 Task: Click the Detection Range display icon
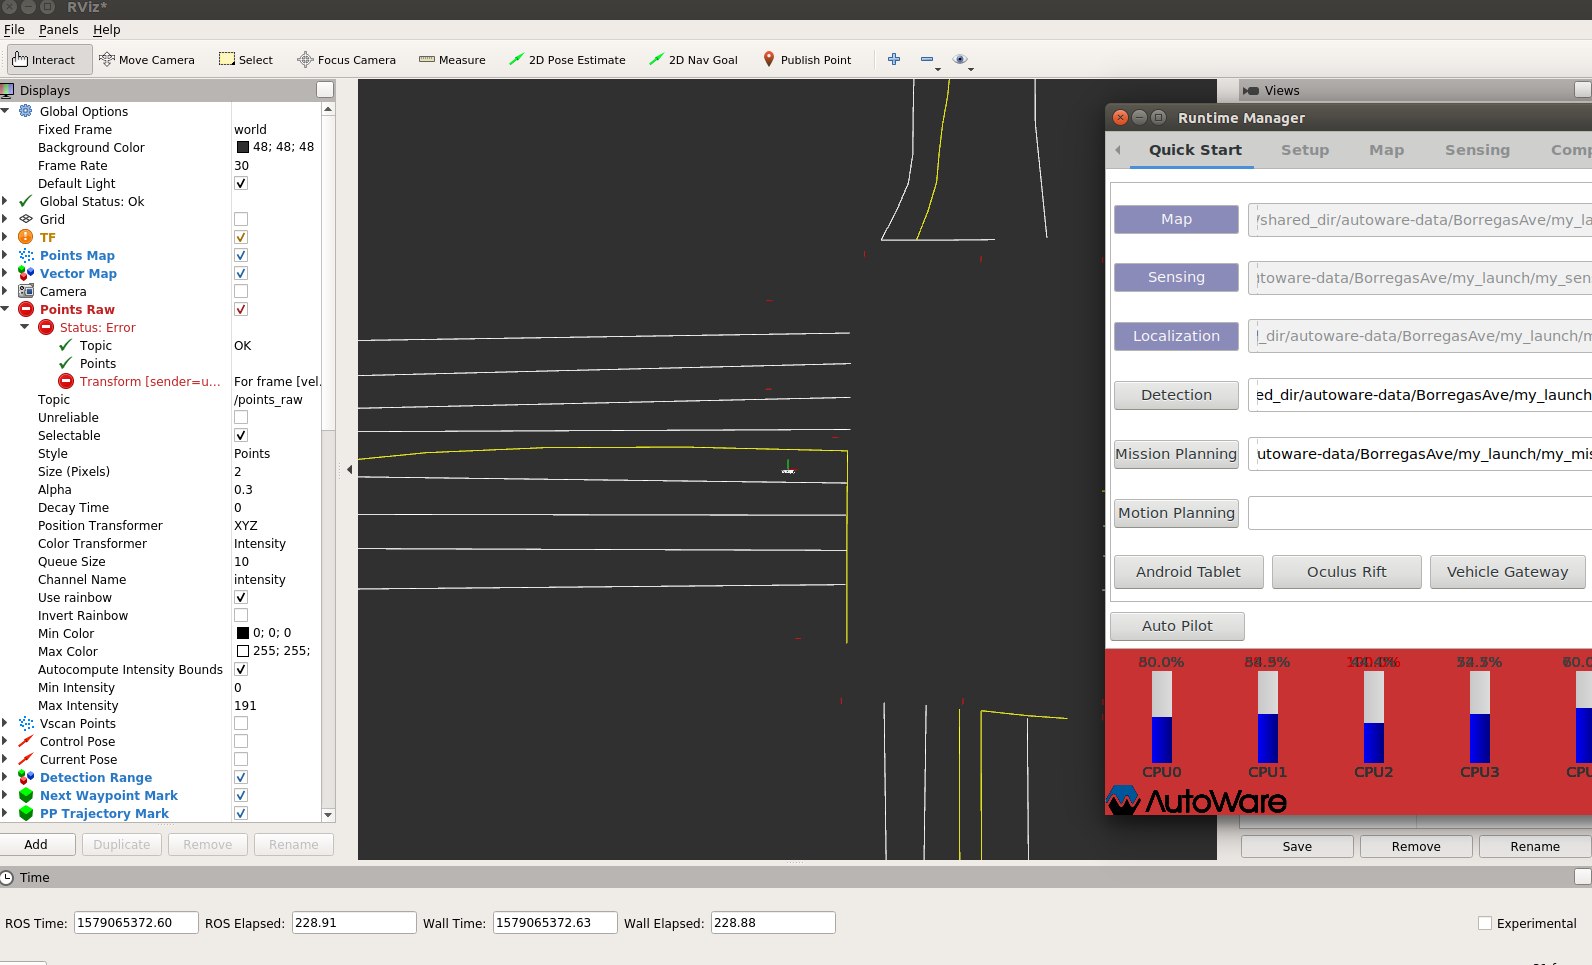tap(26, 777)
